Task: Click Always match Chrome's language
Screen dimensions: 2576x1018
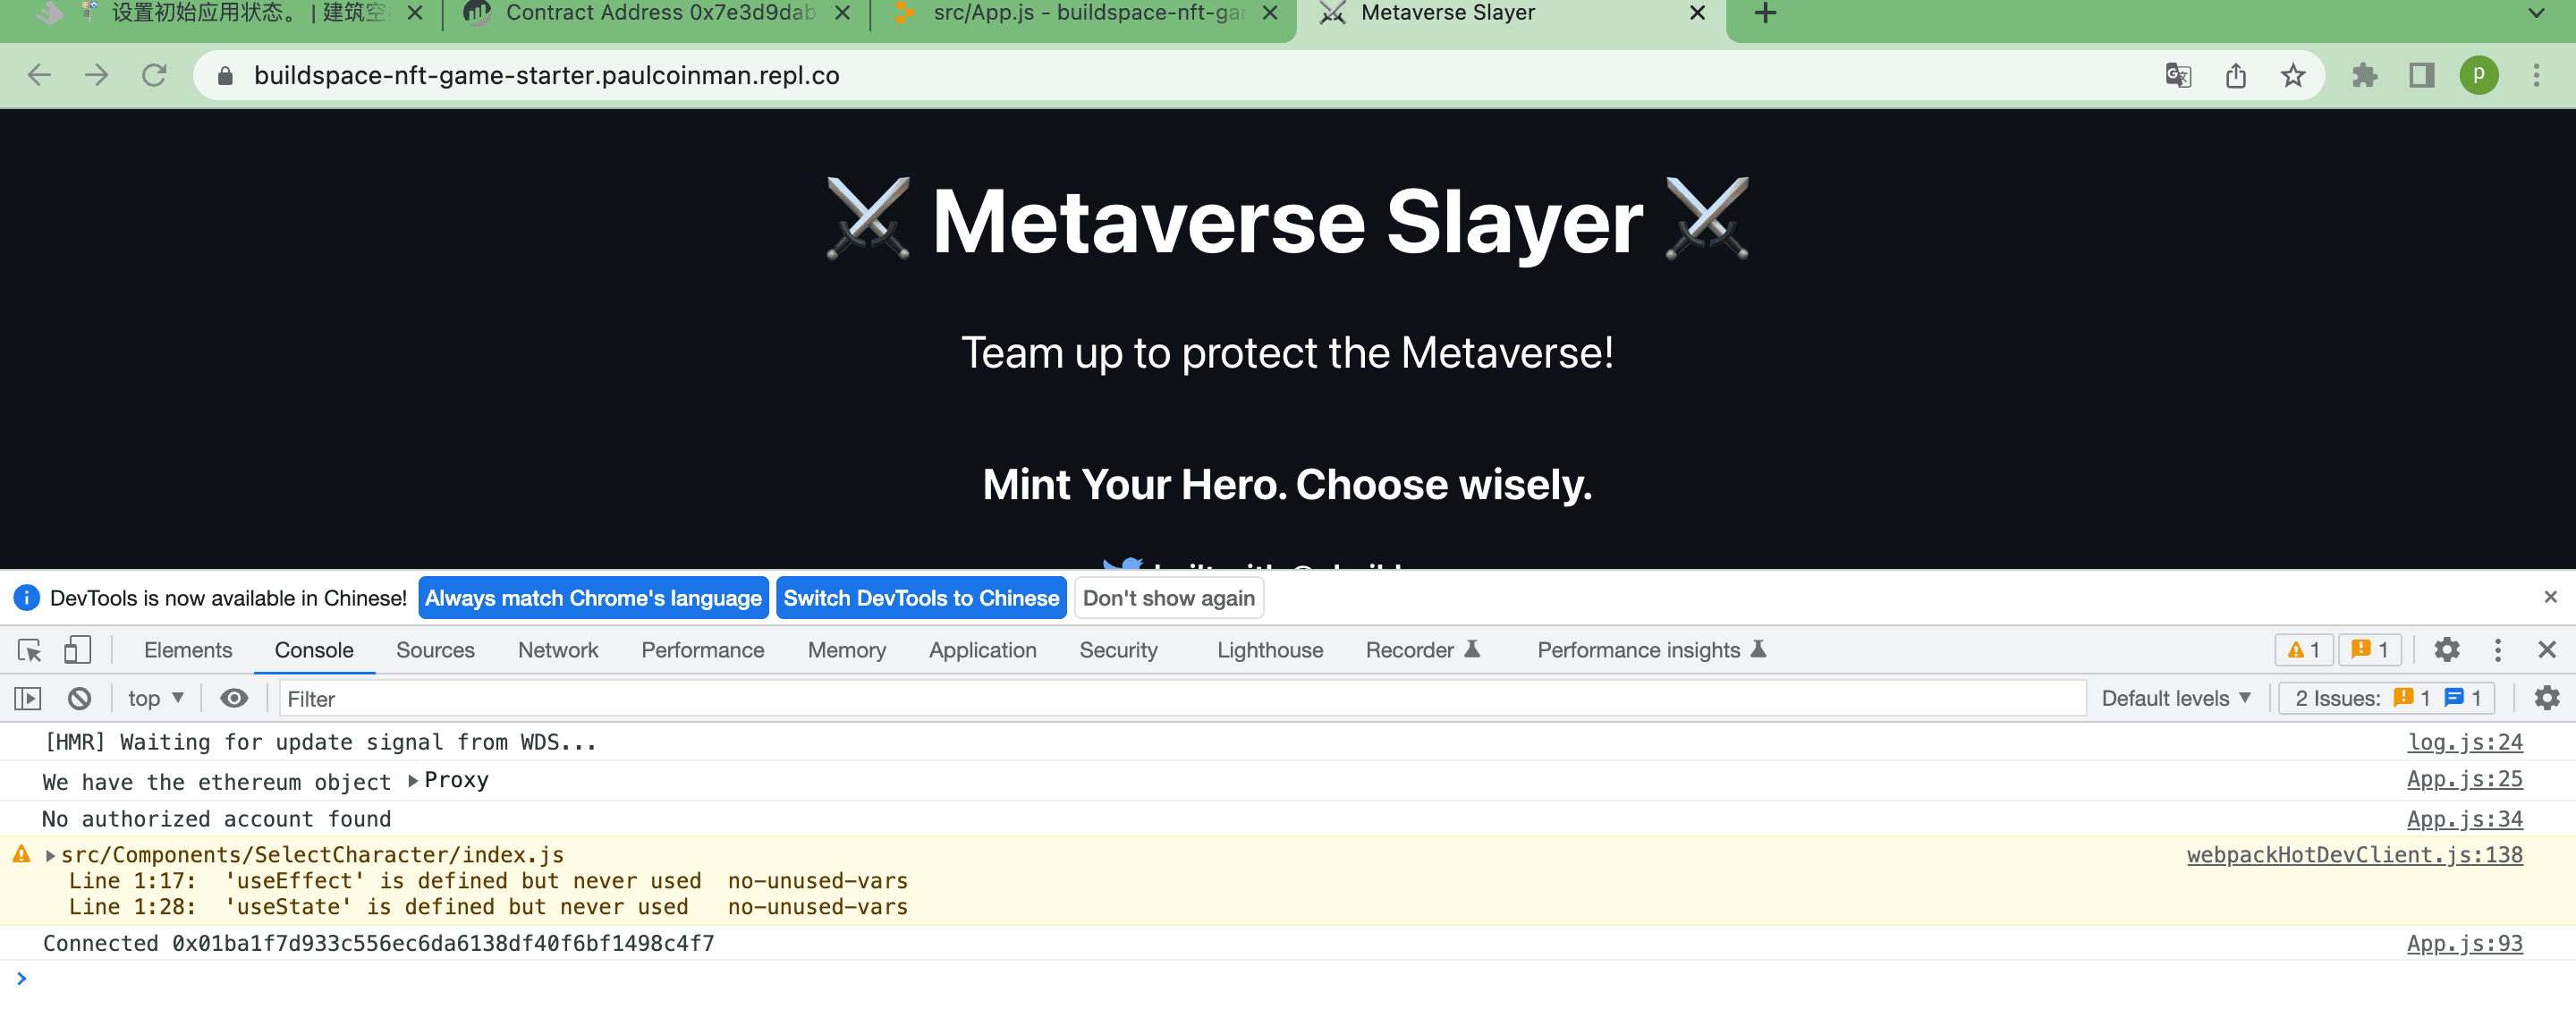Action: pos(593,598)
